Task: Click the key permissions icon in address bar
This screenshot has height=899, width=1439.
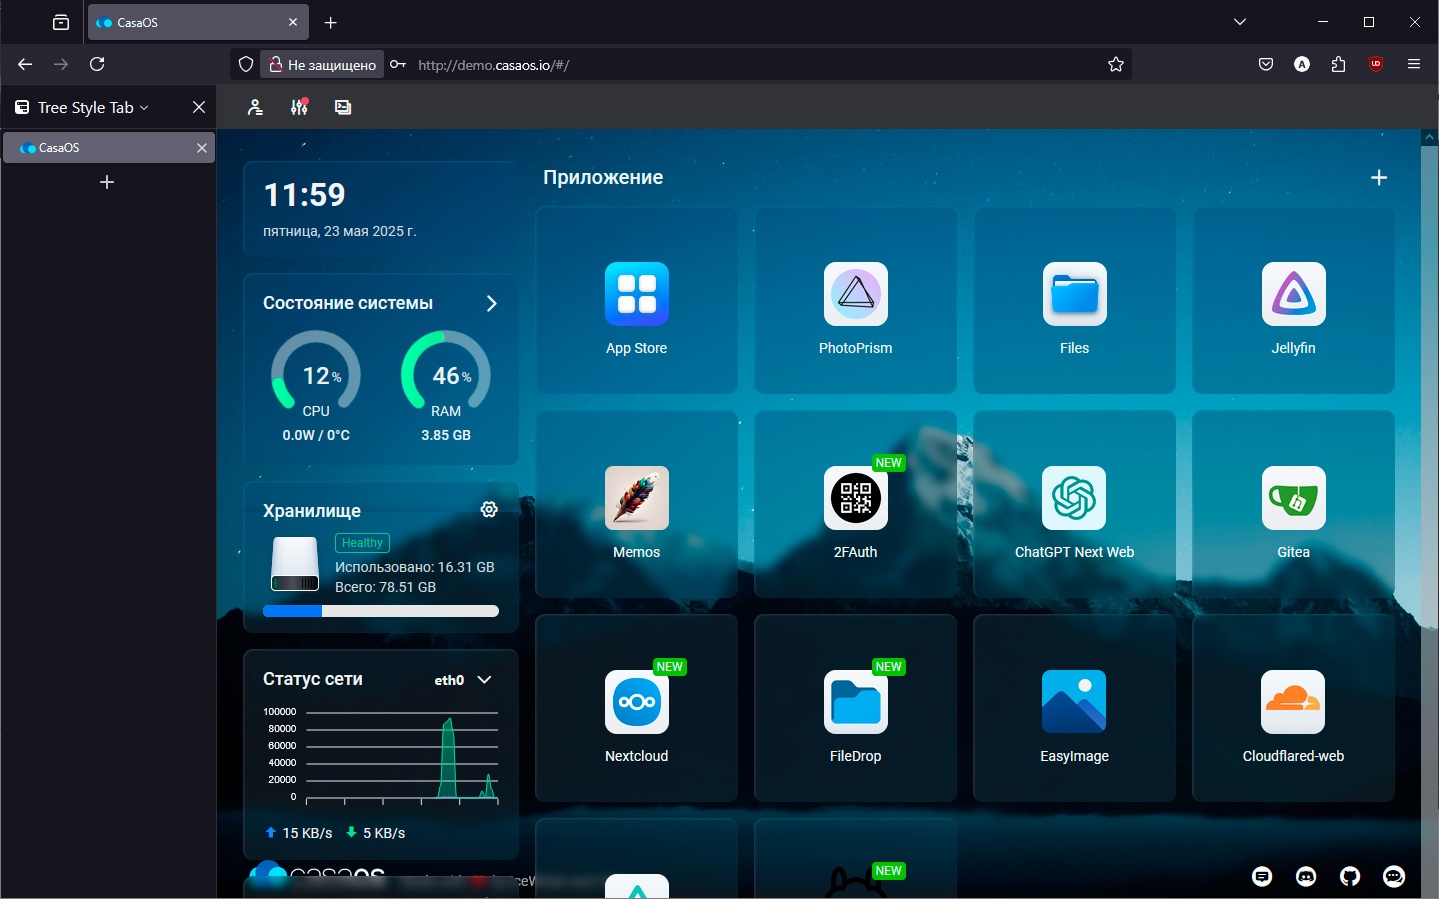Action: coord(398,64)
